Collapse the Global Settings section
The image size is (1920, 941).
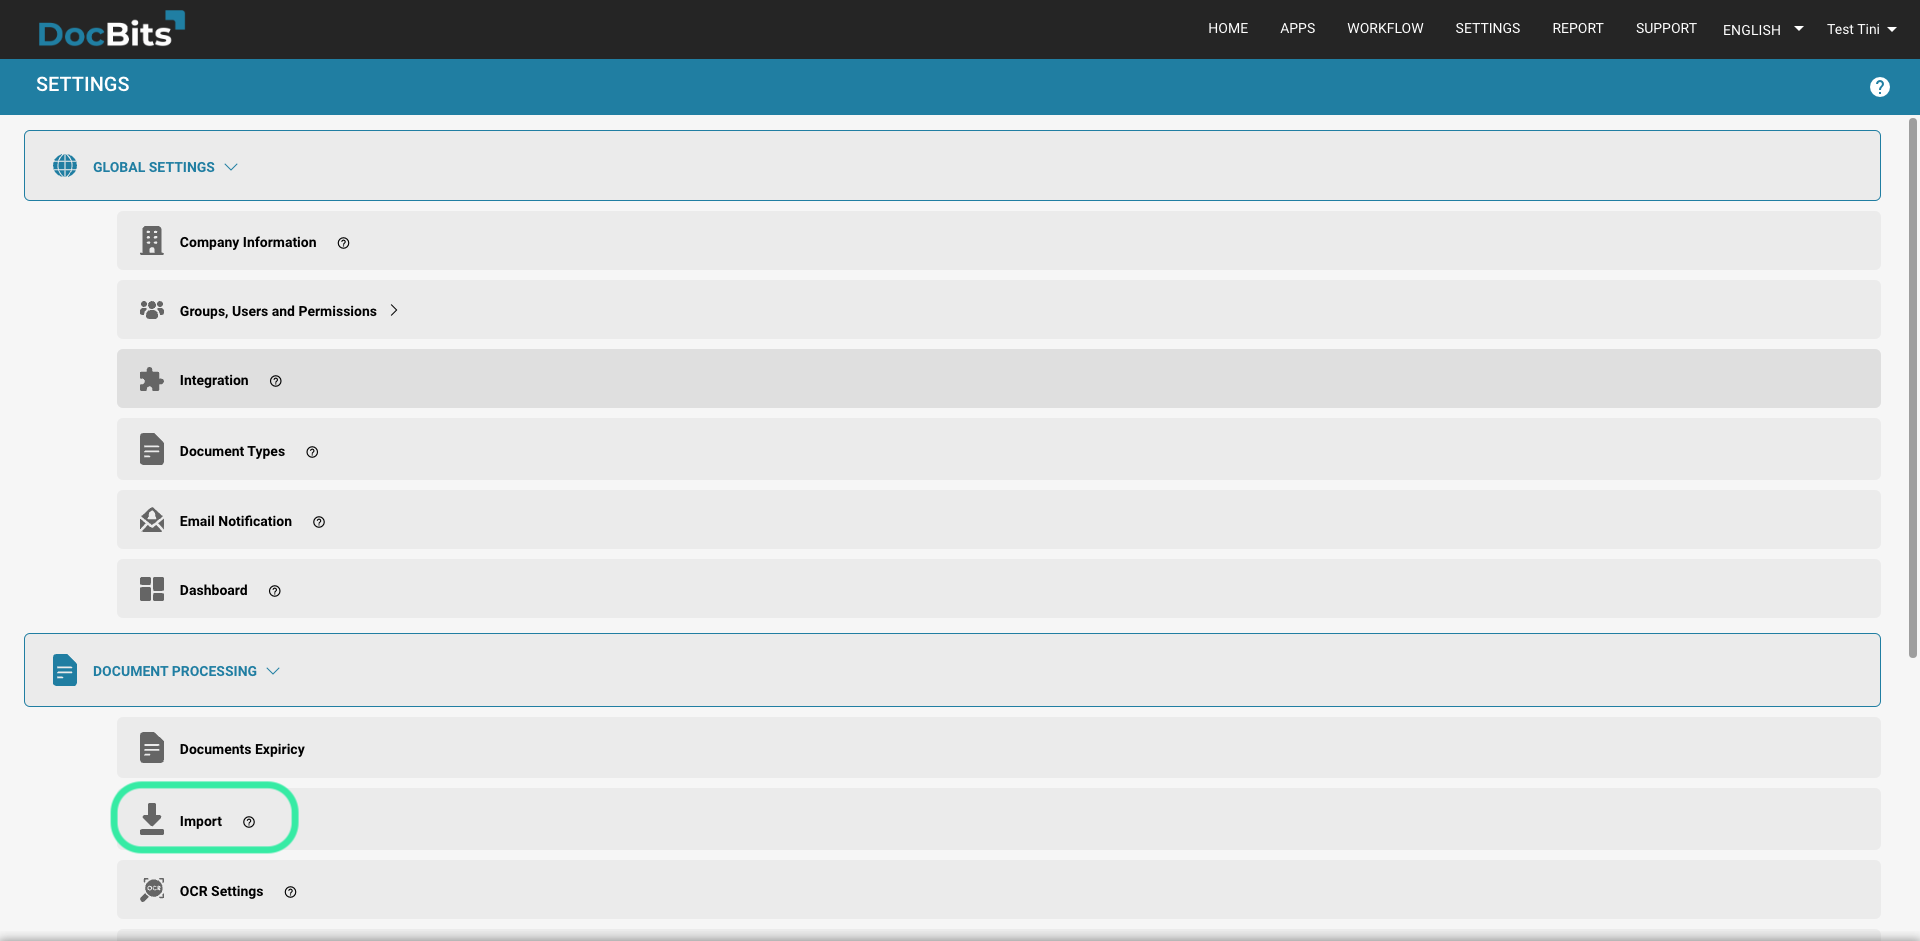pos(231,167)
